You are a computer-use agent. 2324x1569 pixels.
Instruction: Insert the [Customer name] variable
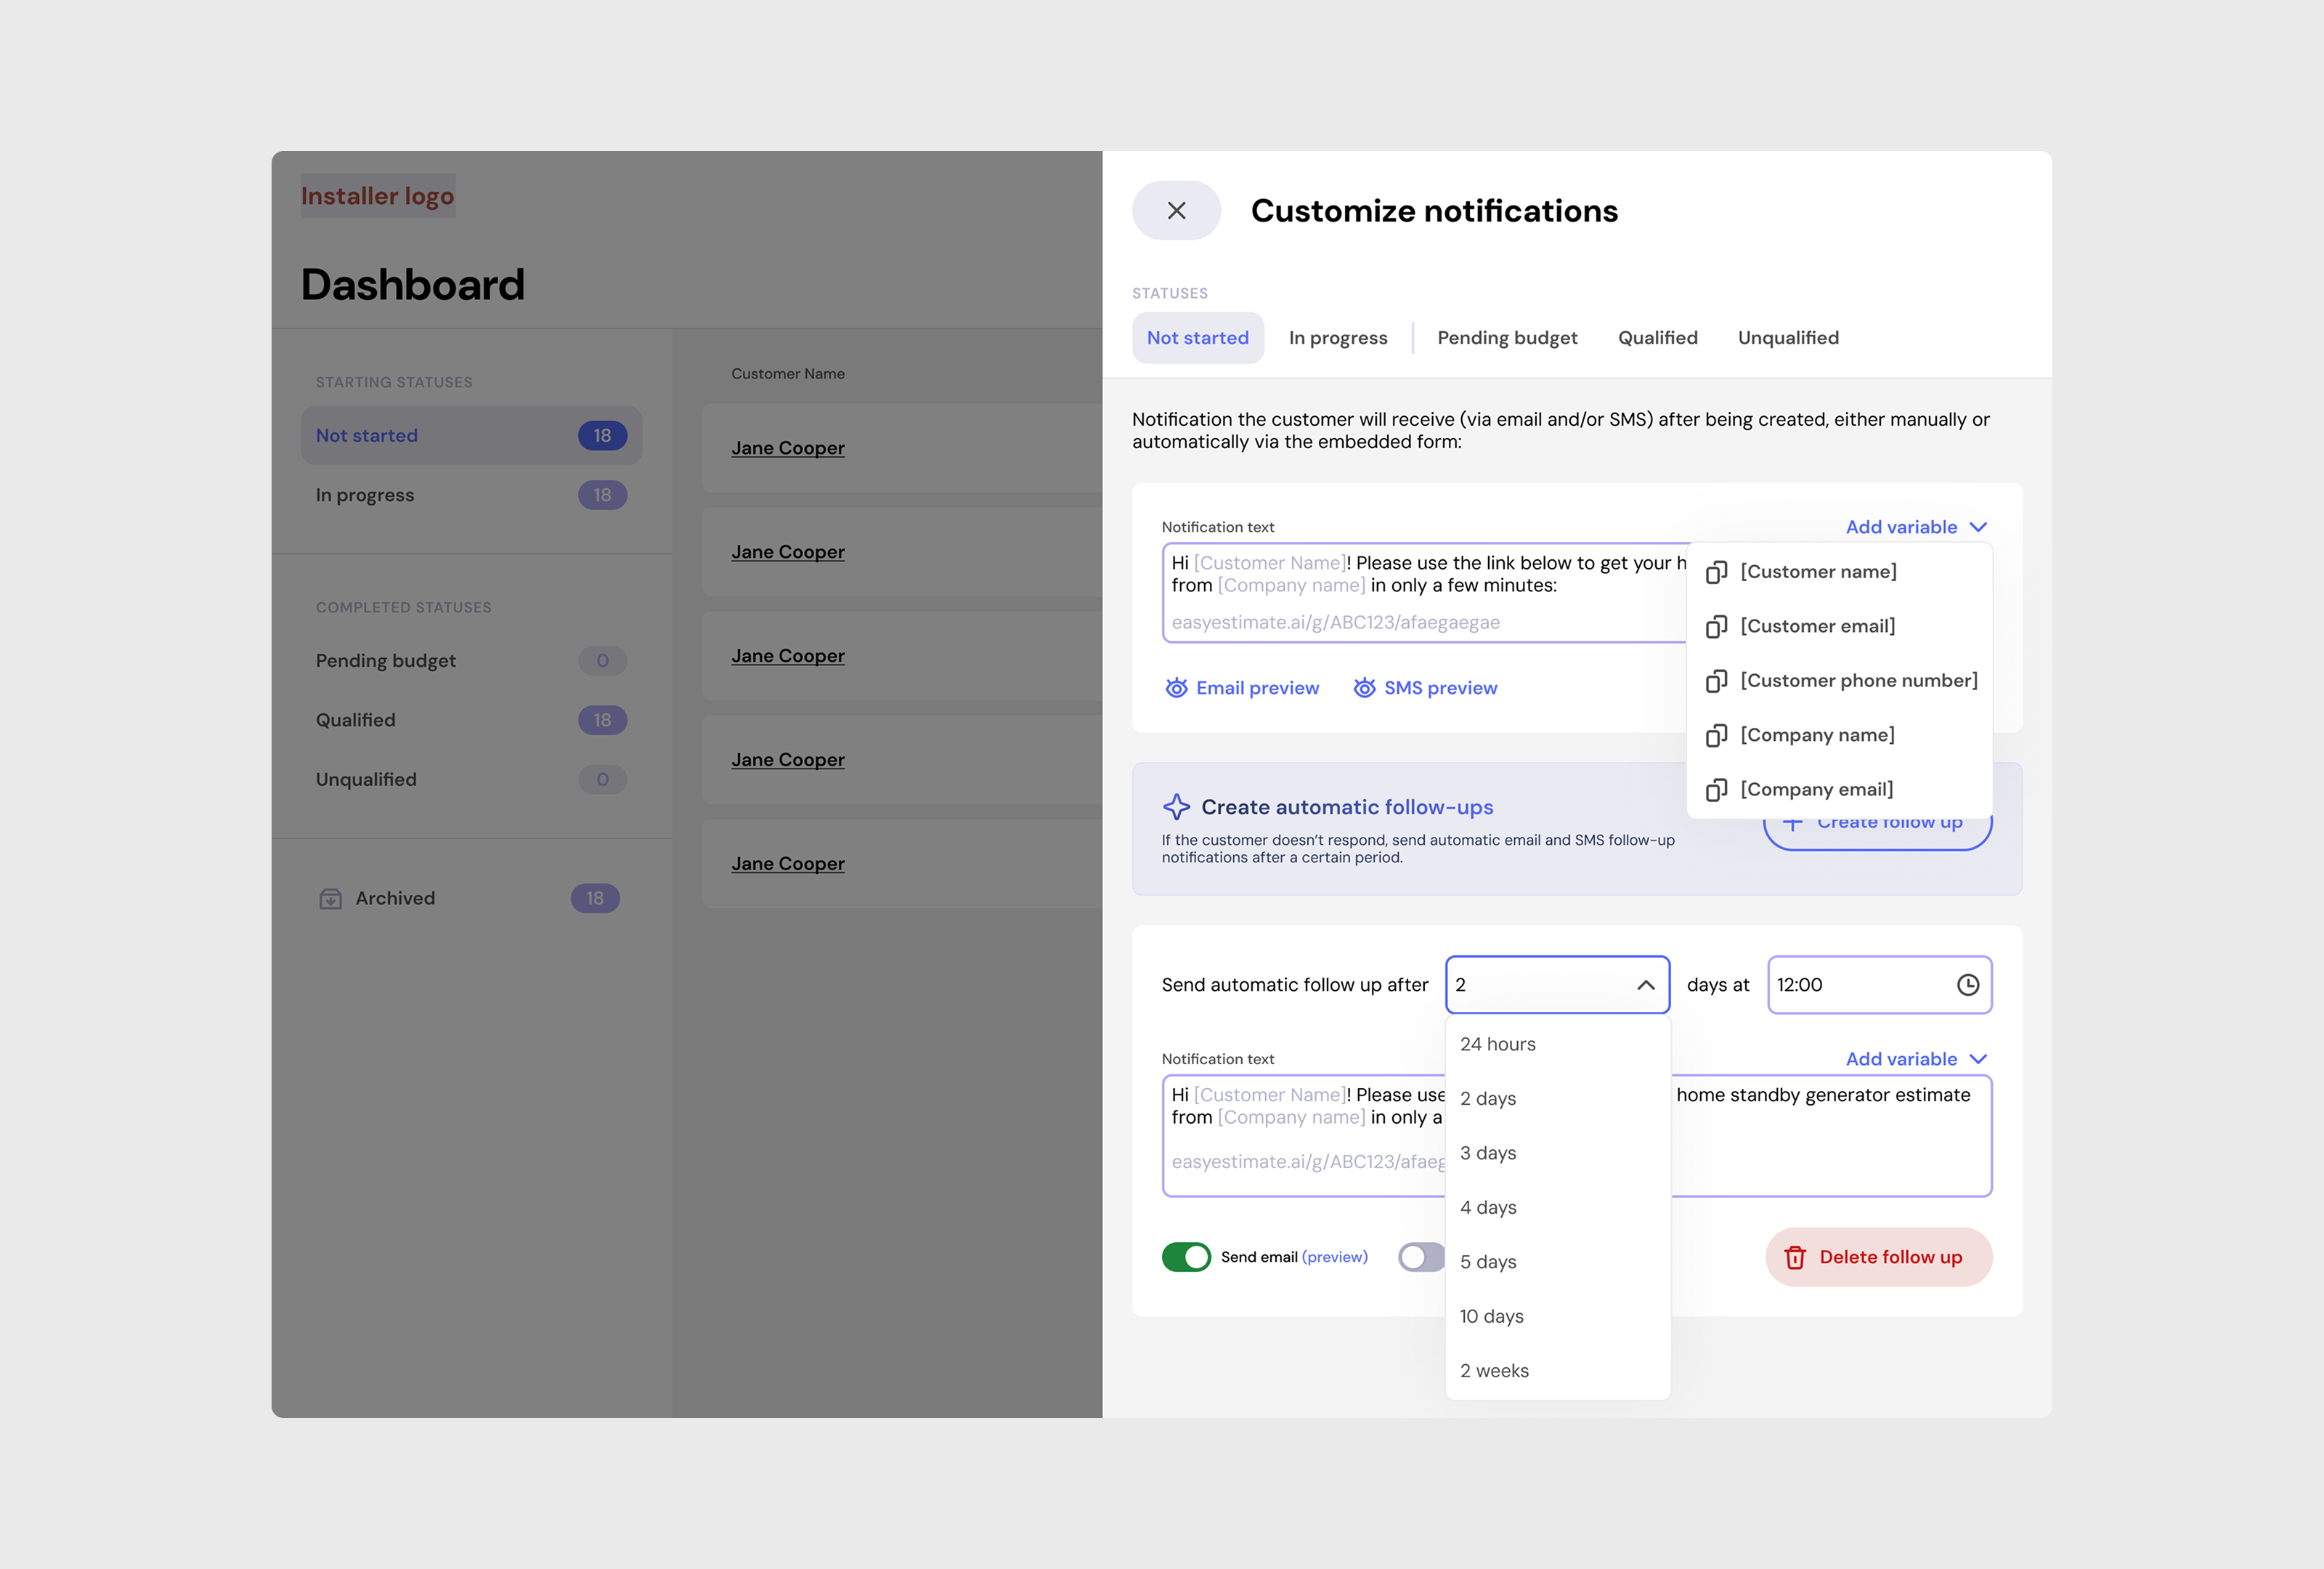pyautogui.click(x=1839, y=572)
